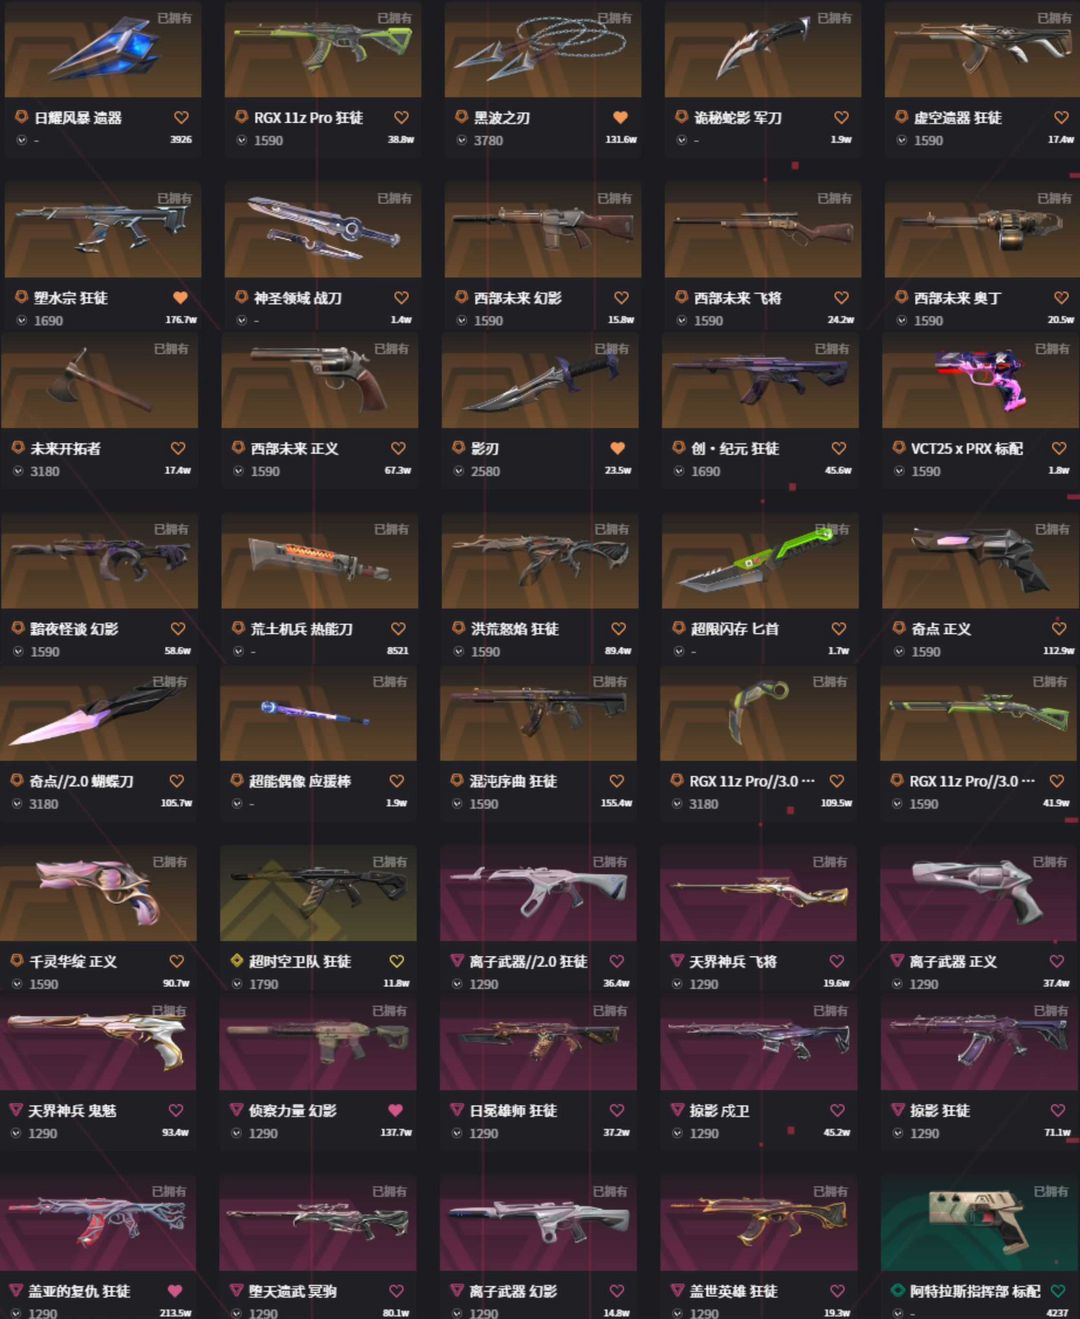This screenshot has width=1080, height=1319.
Task: Expand the chevron under 洪荒怒焰 狂徒
Action: 458,651
